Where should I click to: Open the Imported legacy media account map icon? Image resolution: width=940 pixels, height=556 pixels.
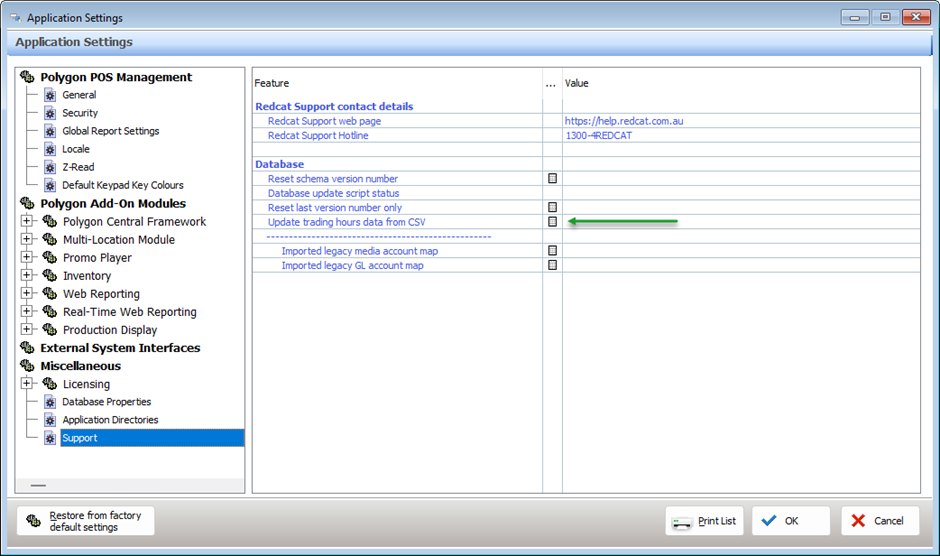click(x=553, y=250)
